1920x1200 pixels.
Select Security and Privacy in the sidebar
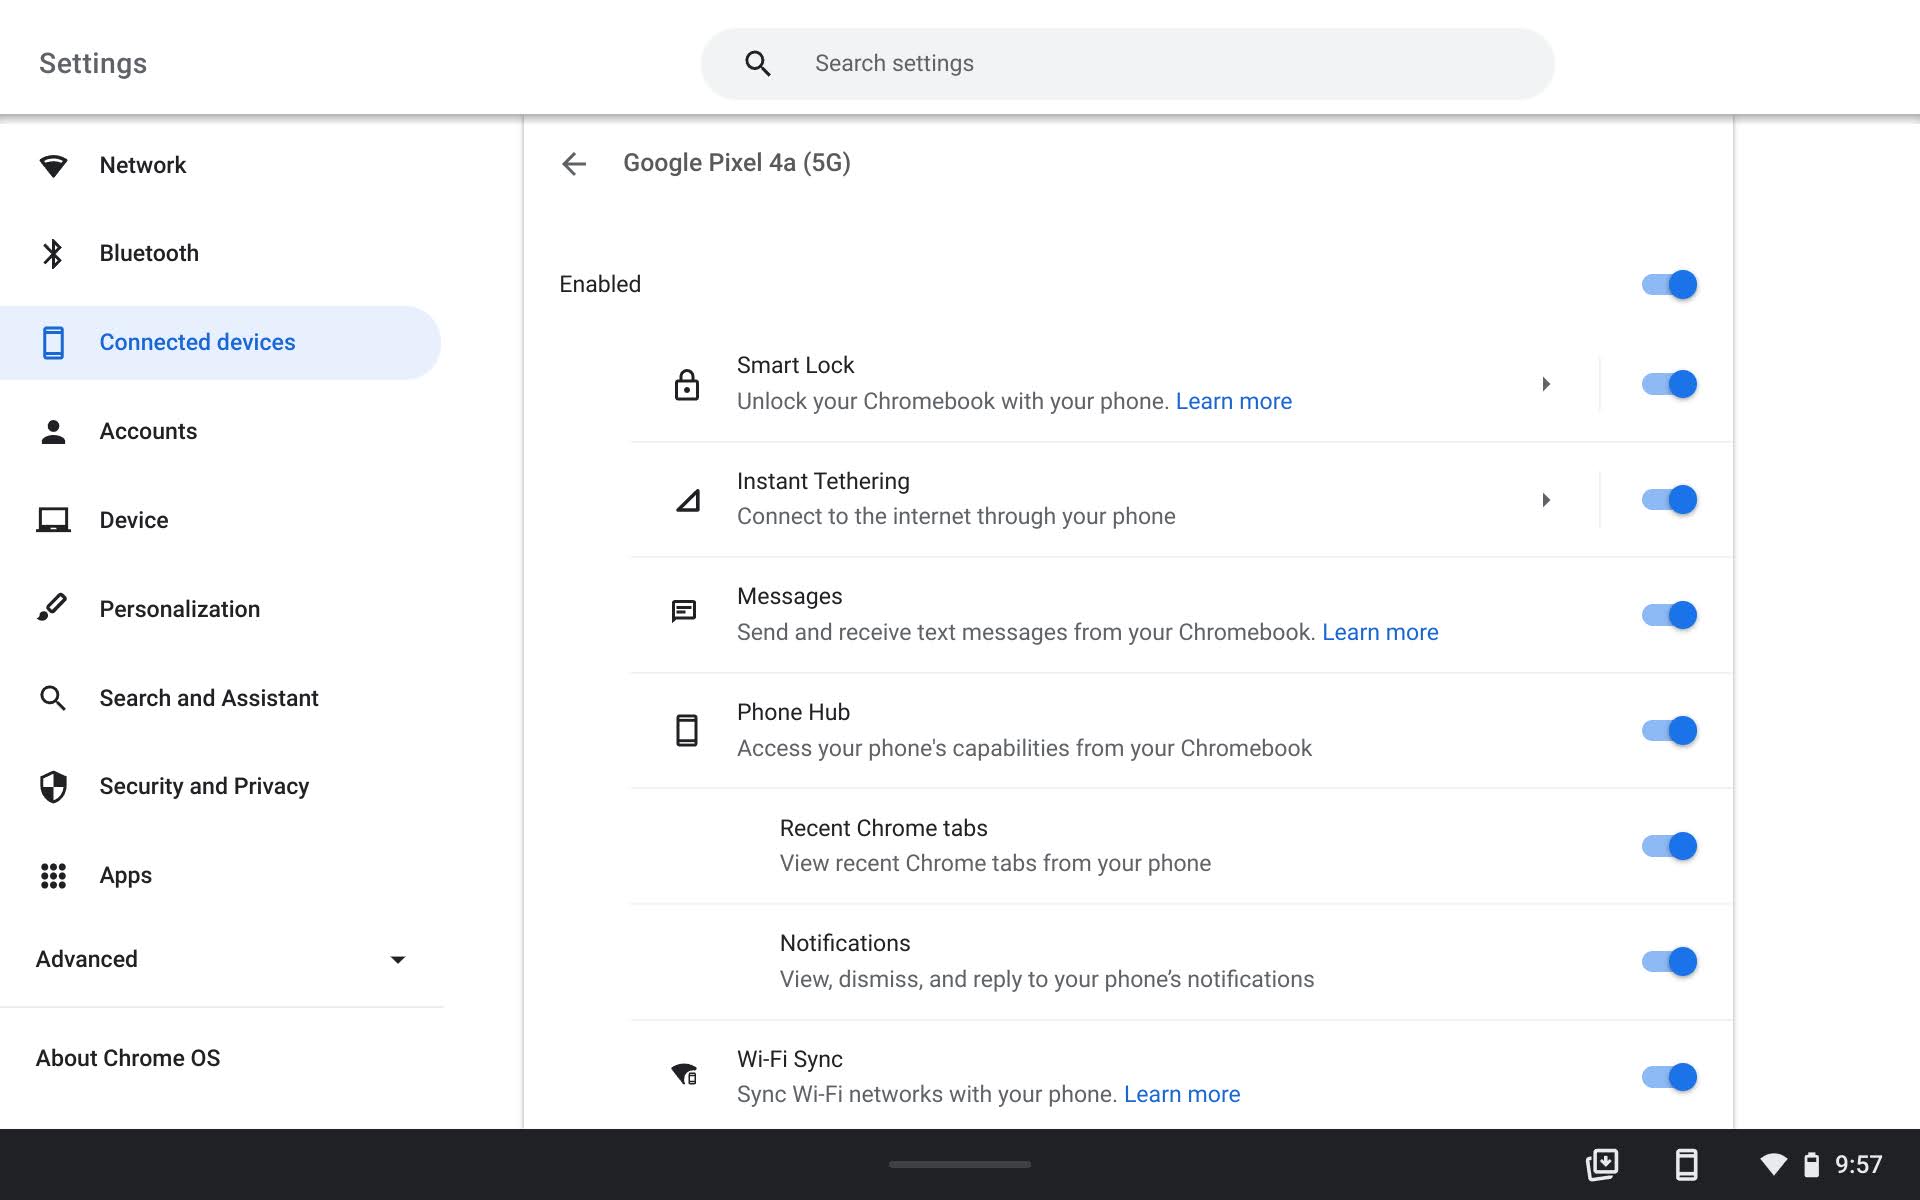[x=204, y=786]
